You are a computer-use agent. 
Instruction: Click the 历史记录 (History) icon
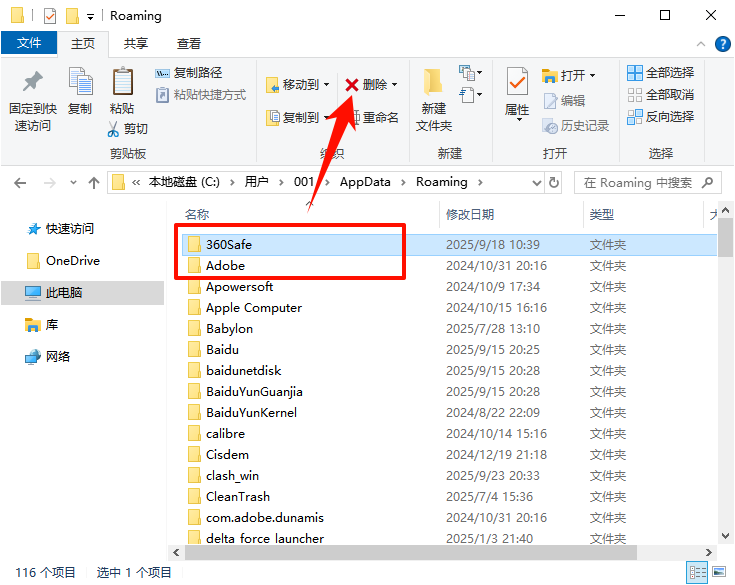tap(550, 126)
